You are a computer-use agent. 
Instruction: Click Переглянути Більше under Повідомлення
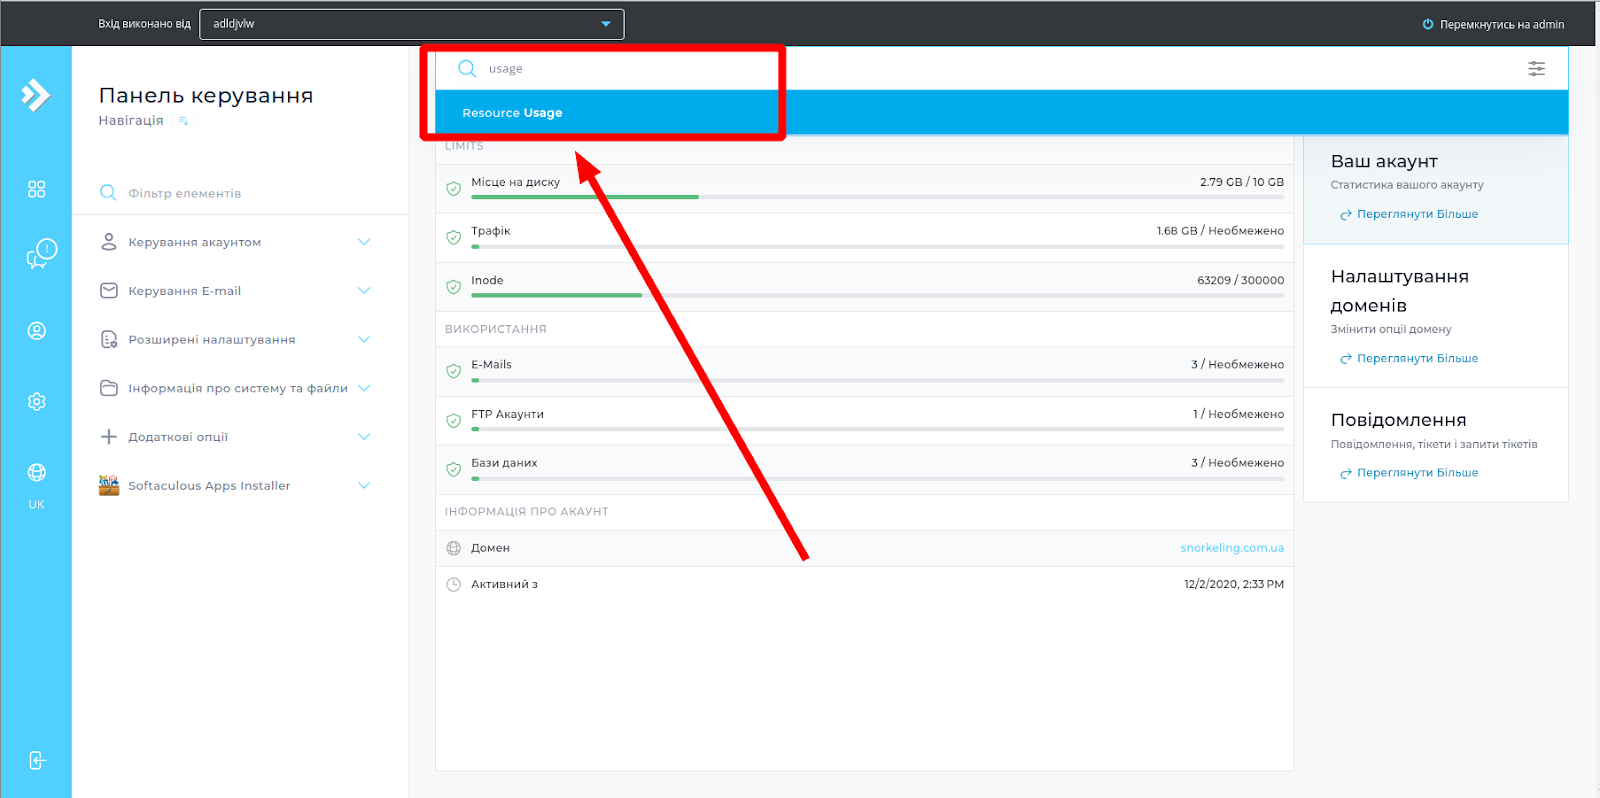(x=1417, y=473)
